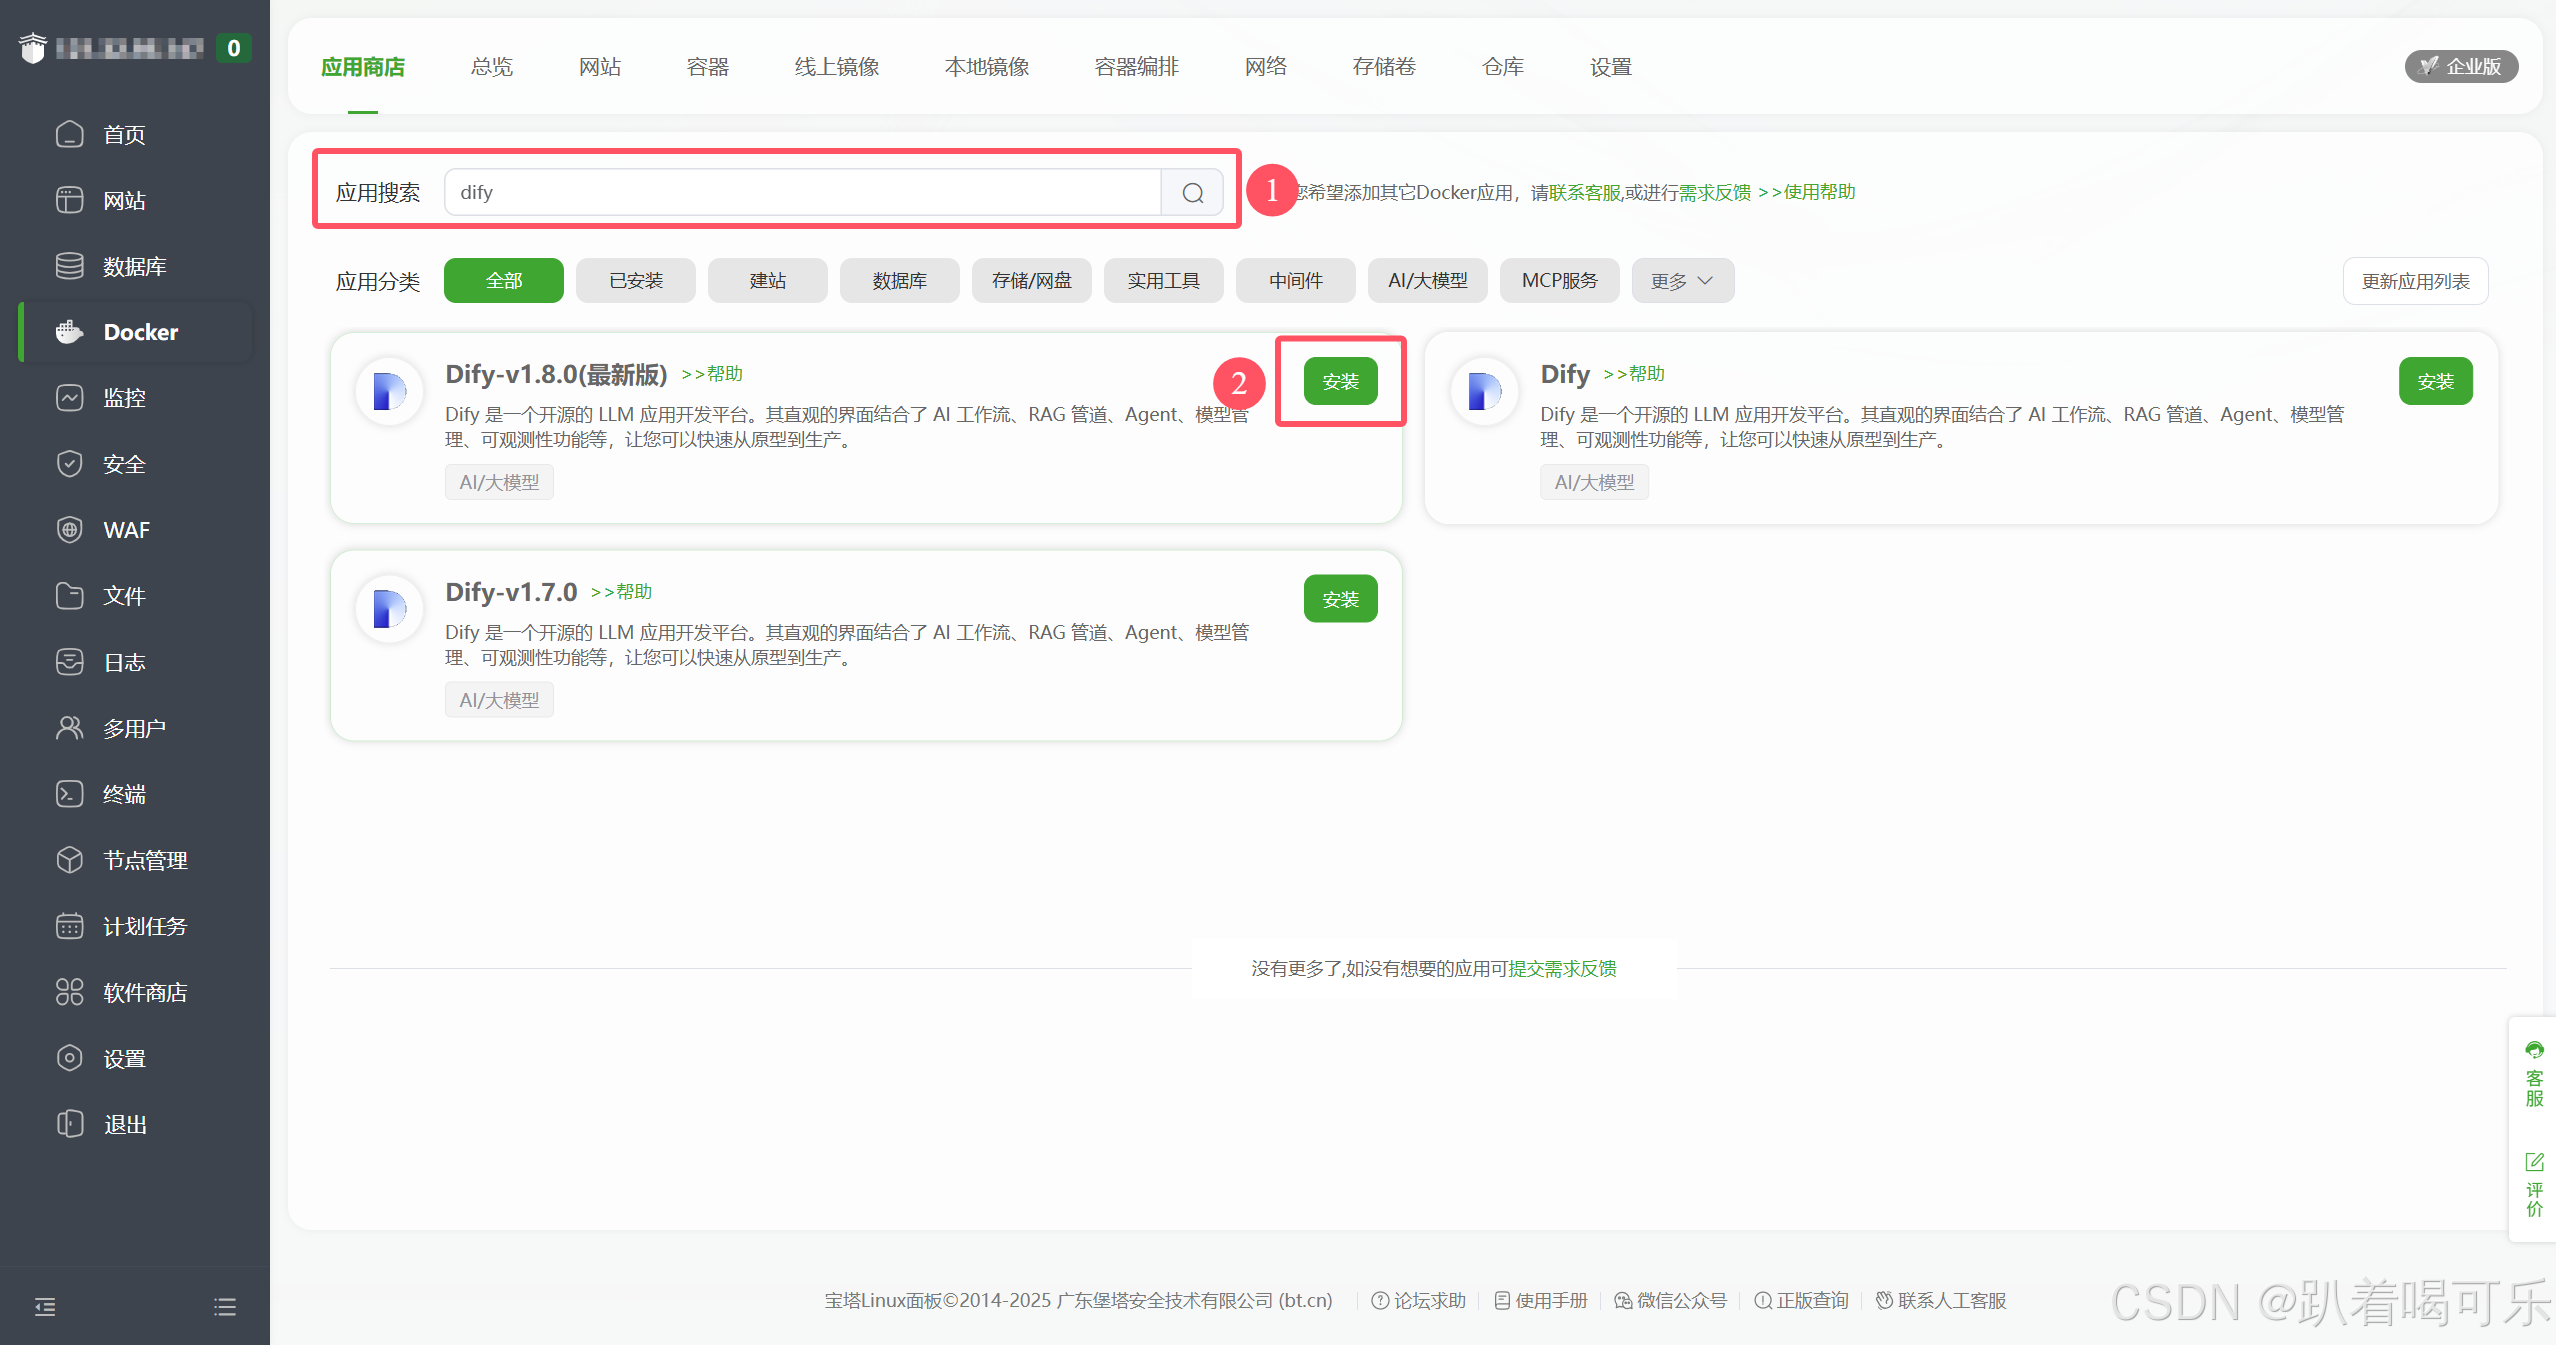
Task: Switch to the 容器 tab
Action: click(708, 67)
